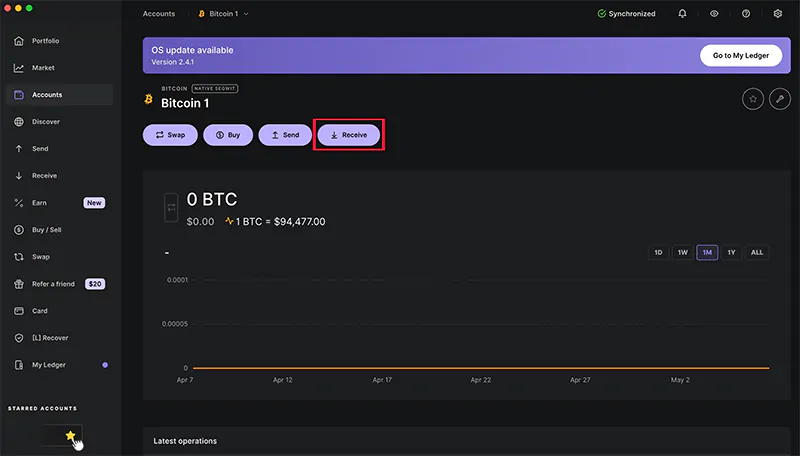Screen dimensions: 800x456
Task: Click the Go to My Ledger button
Action: pyautogui.click(x=740, y=56)
